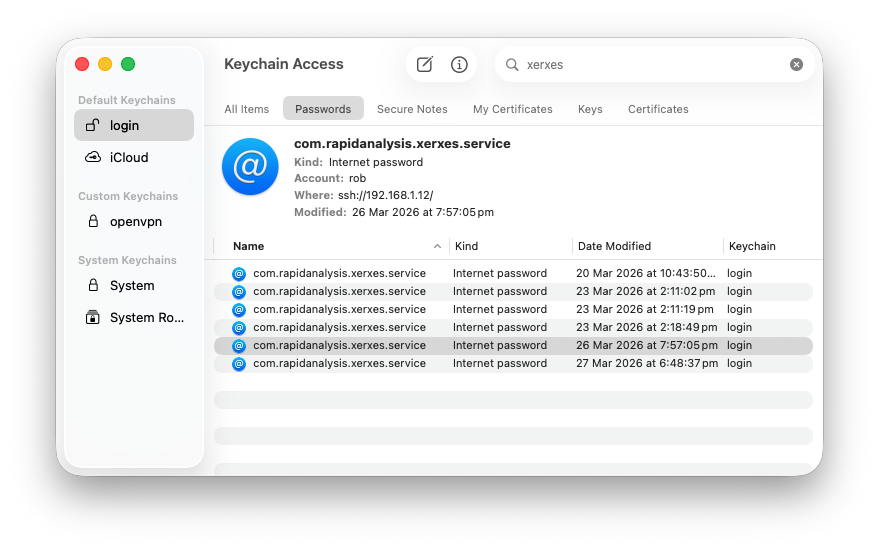
Task: Select the entry modified 26 Mar 2026
Action: pyautogui.click(x=513, y=345)
